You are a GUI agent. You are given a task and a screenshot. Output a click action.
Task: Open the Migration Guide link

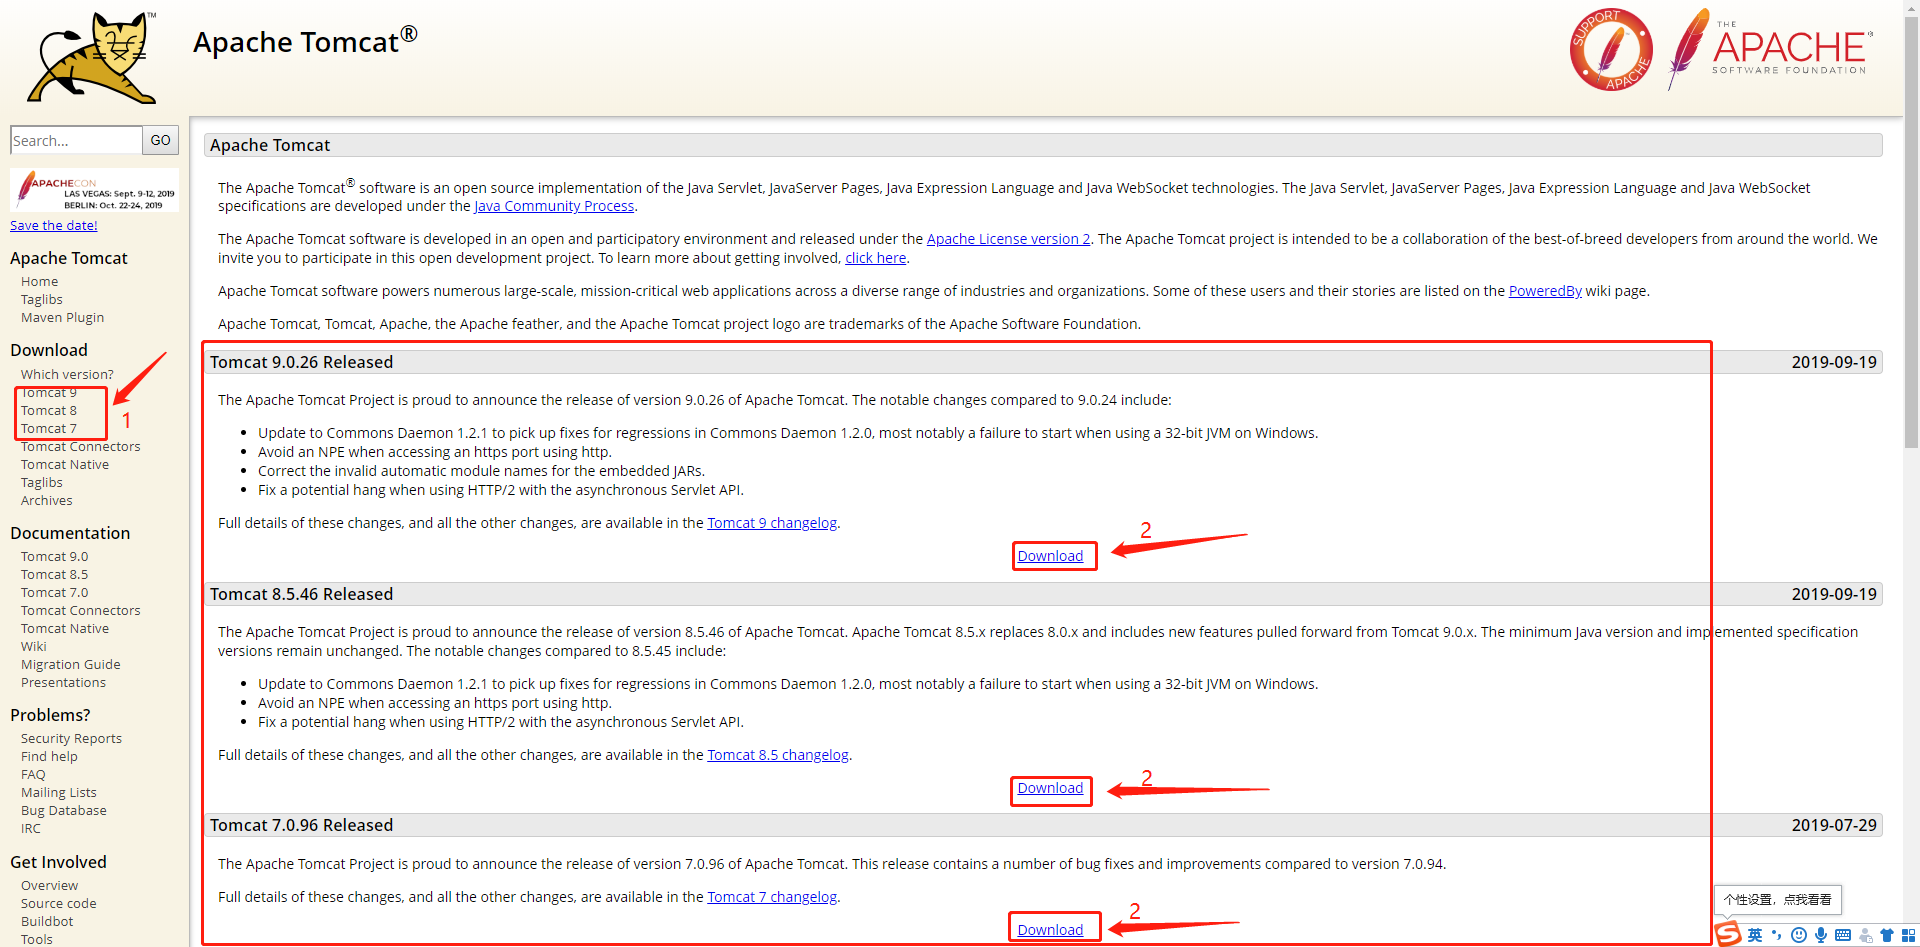coord(71,665)
